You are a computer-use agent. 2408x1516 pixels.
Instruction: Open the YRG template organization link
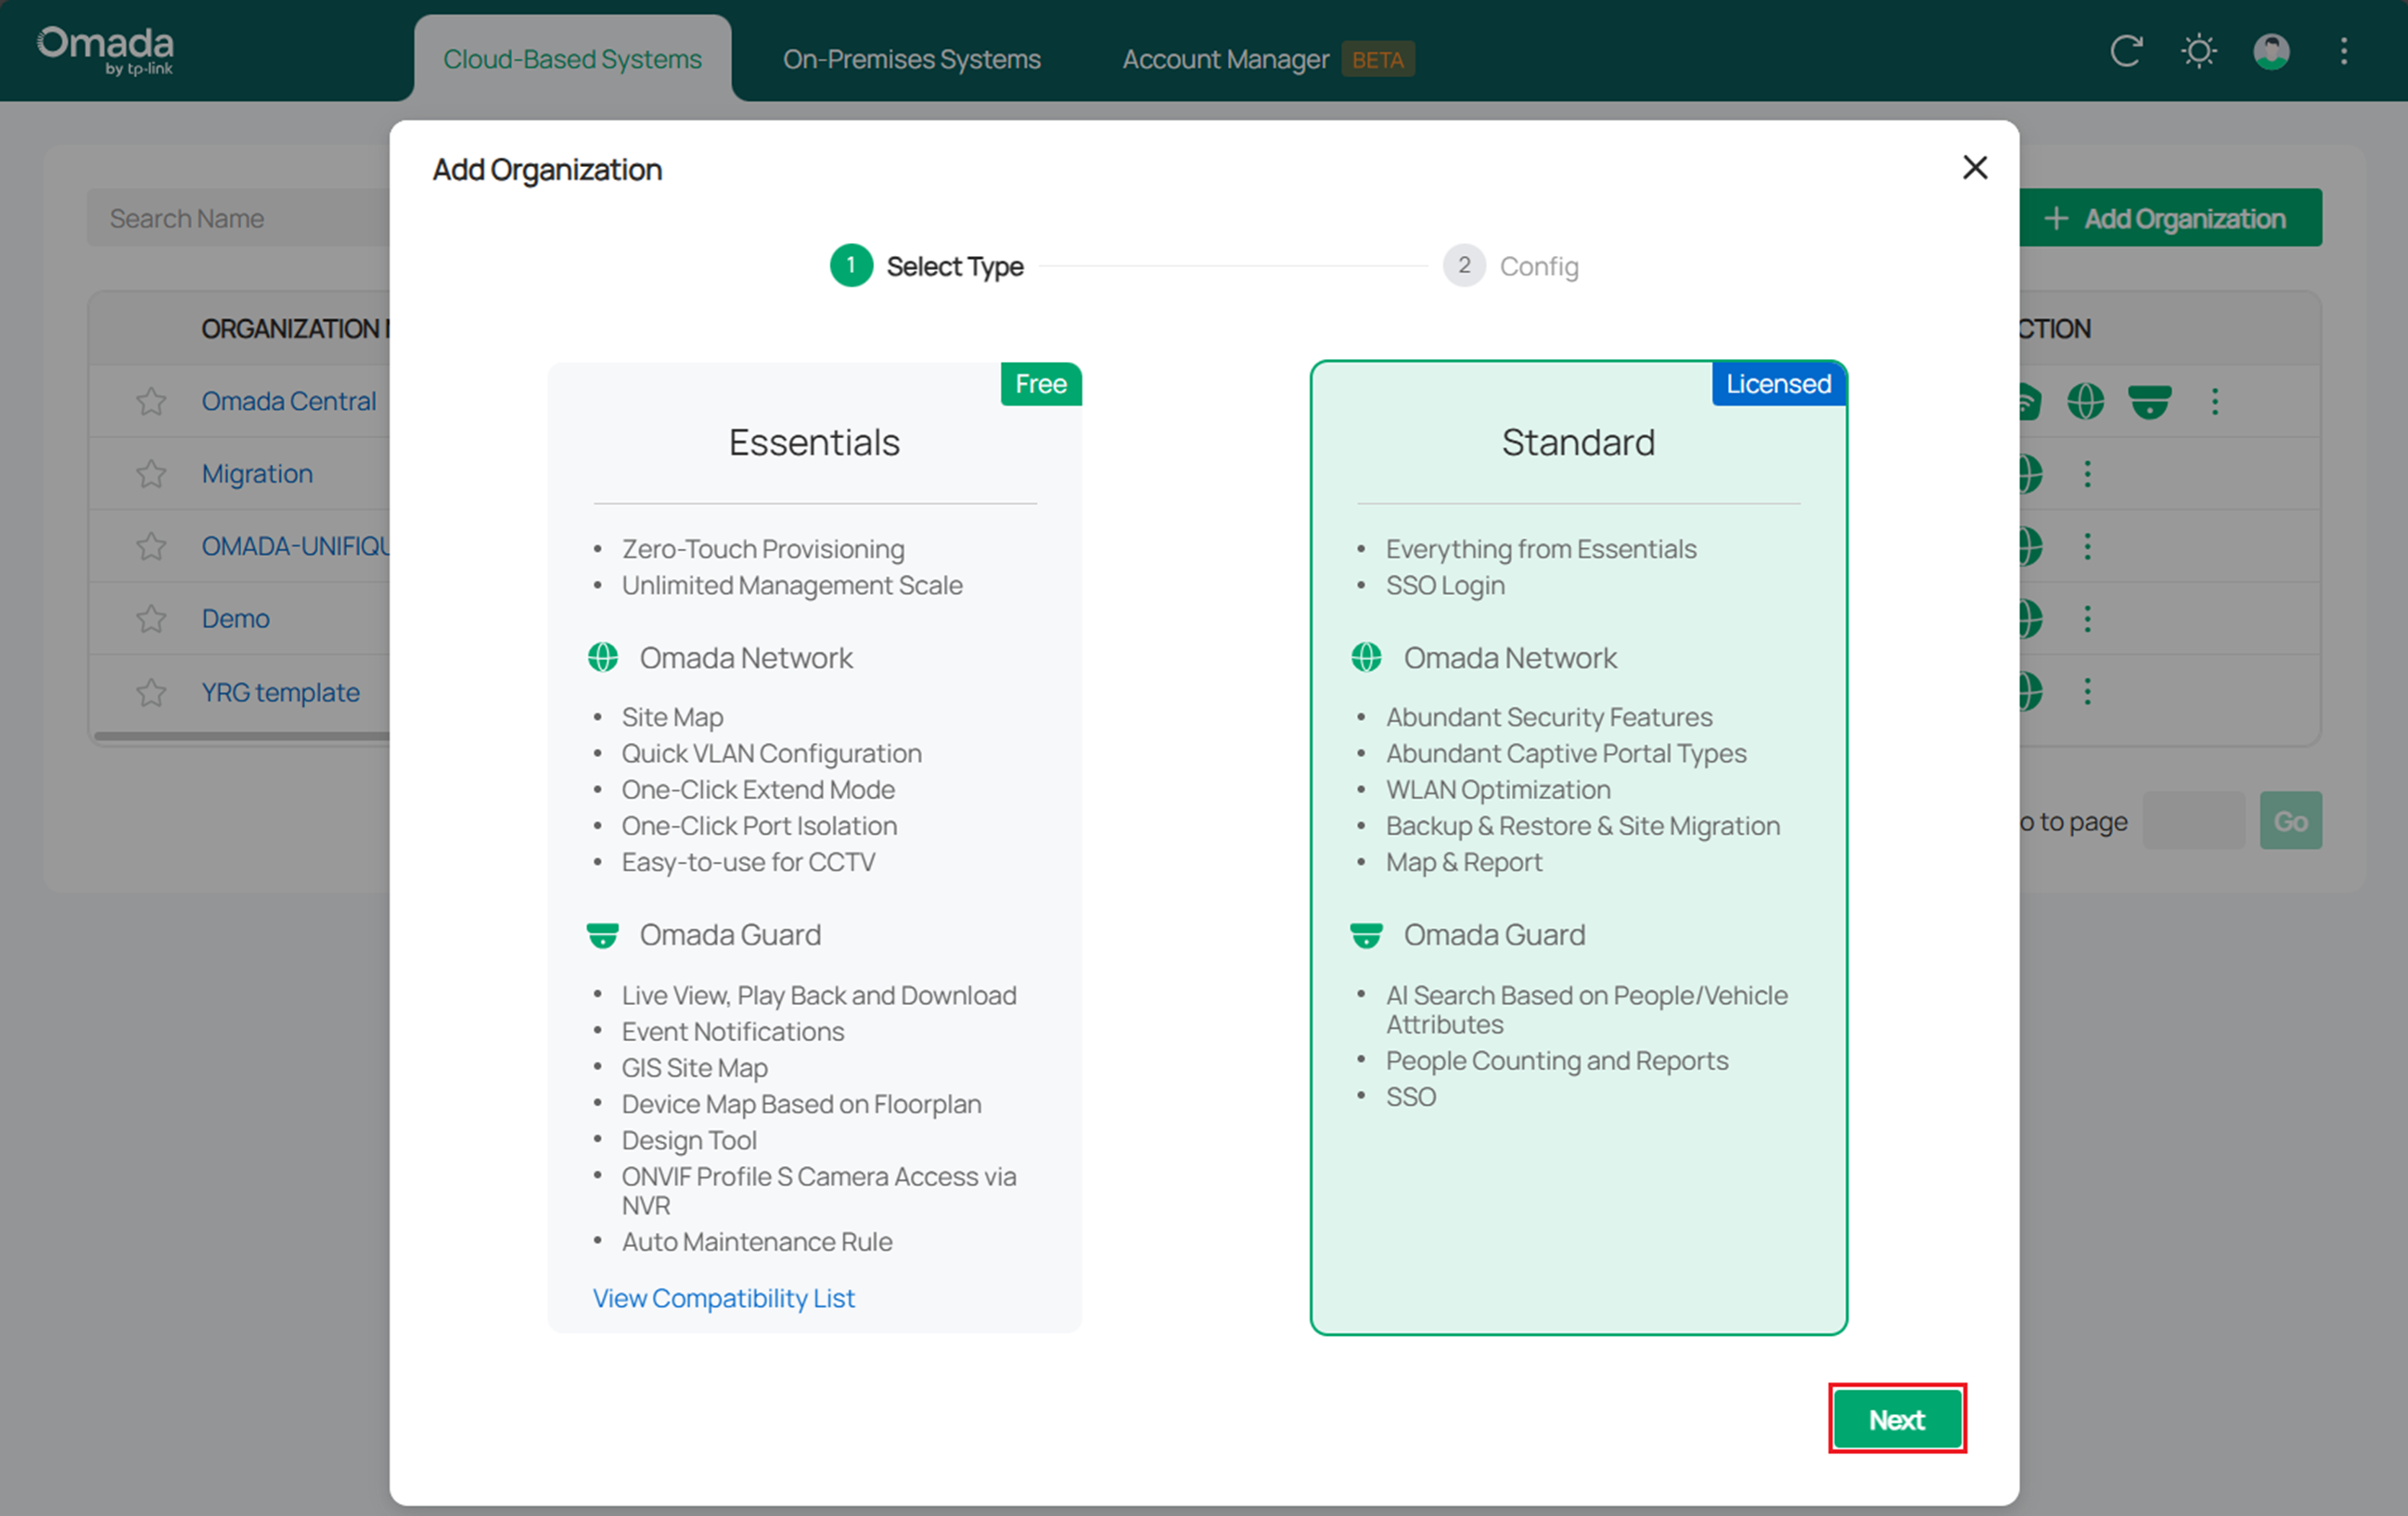coord(280,692)
